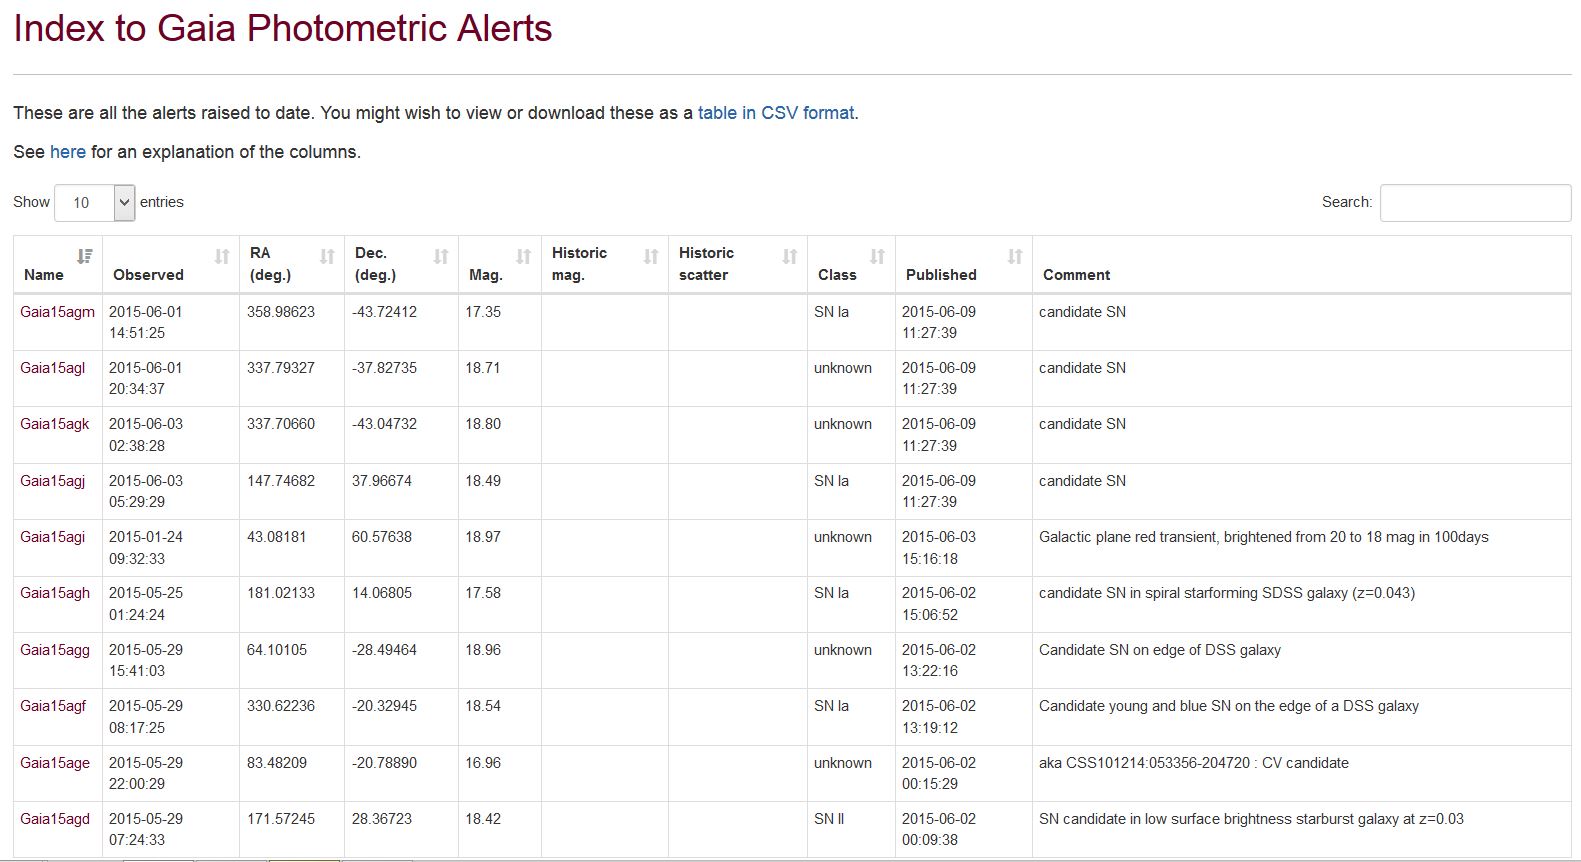The height and width of the screenshot is (862, 1581).
Task: Open the Gaia15agl alert link
Action: click(x=53, y=368)
